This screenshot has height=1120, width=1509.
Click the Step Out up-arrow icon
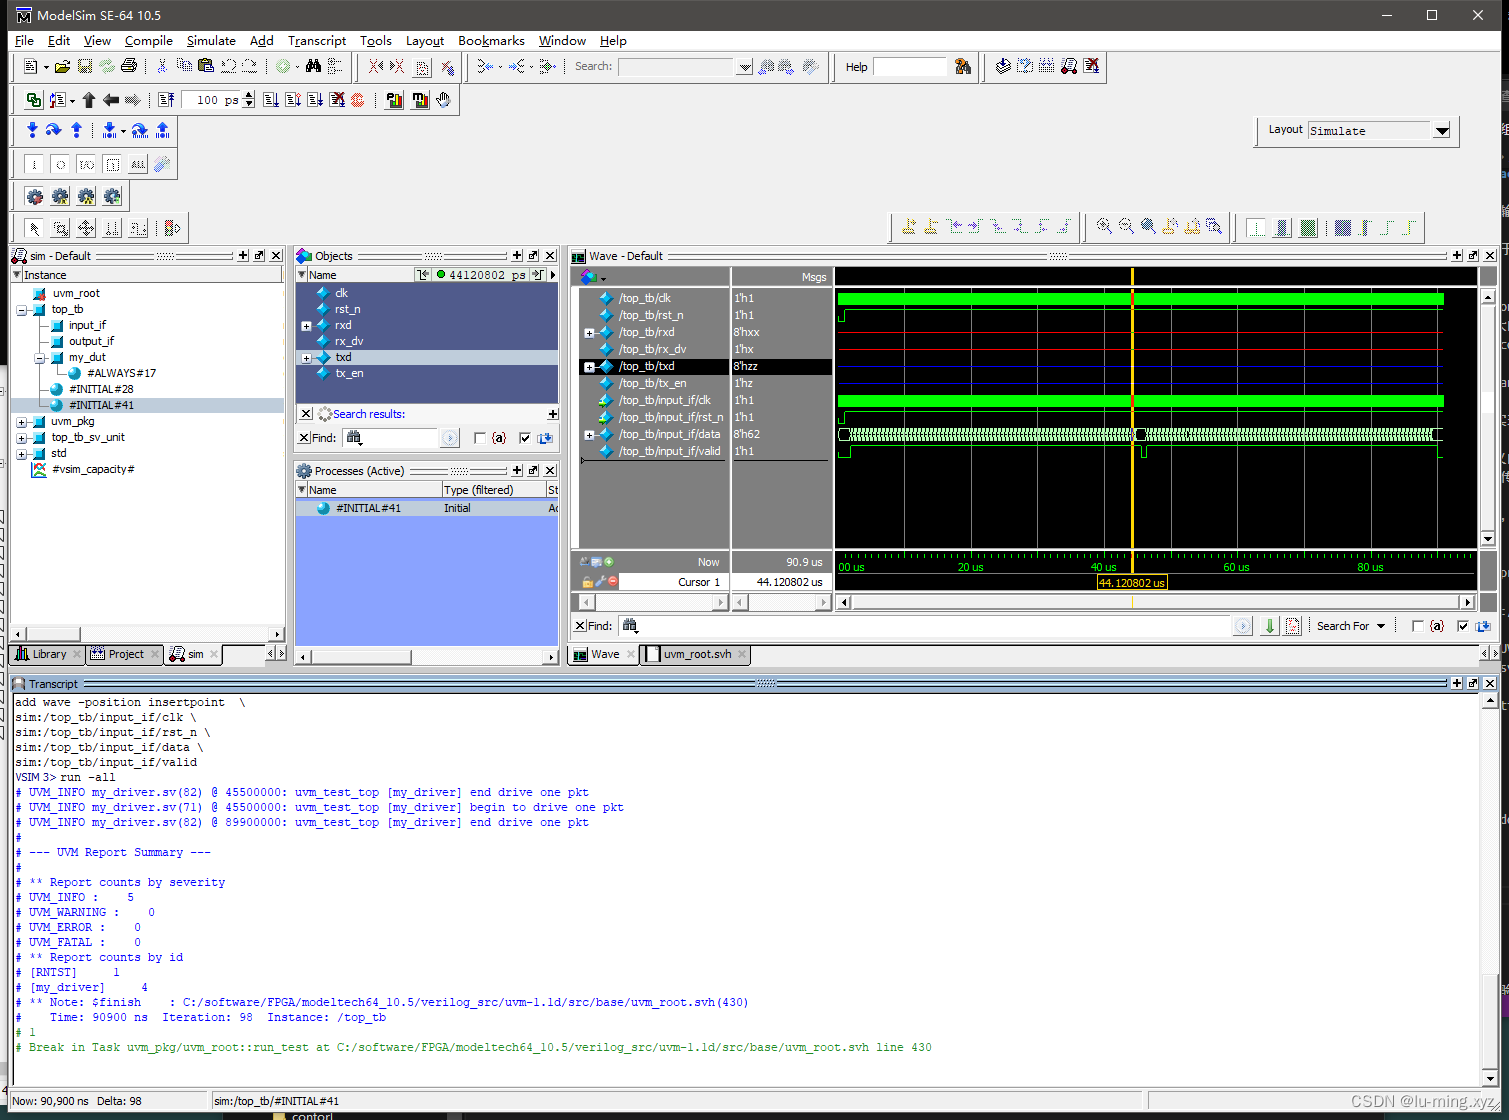point(76,131)
